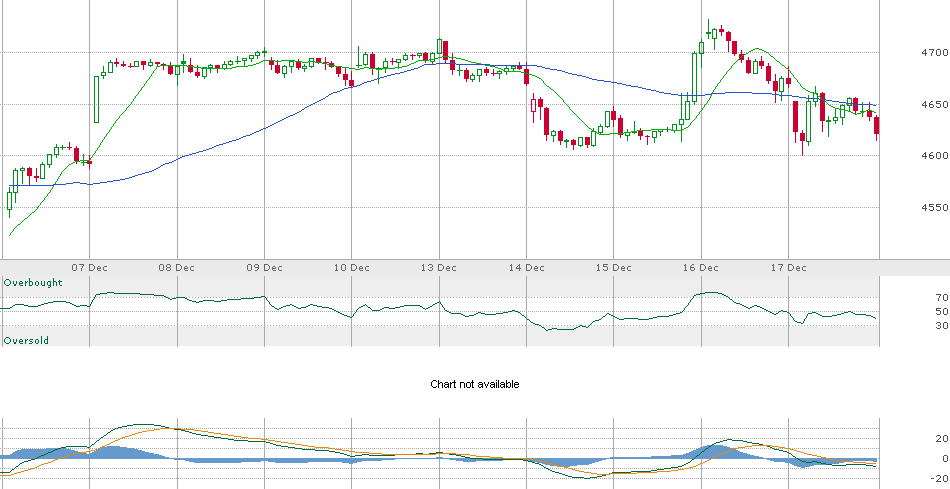Click the RSI 50 level label
950x489 pixels.
[942, 311]
